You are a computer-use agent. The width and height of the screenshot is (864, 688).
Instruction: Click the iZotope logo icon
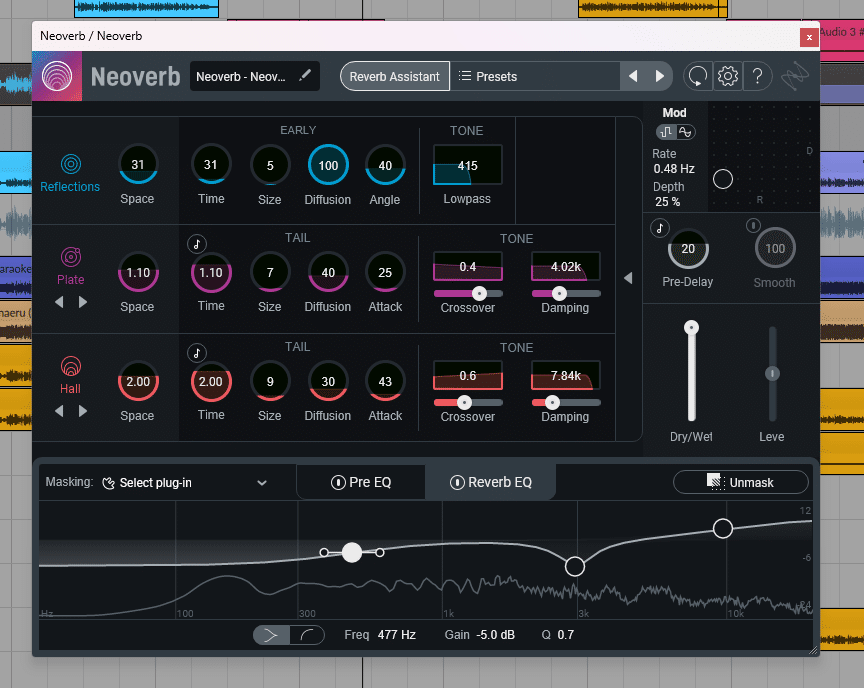pos(794,76)
